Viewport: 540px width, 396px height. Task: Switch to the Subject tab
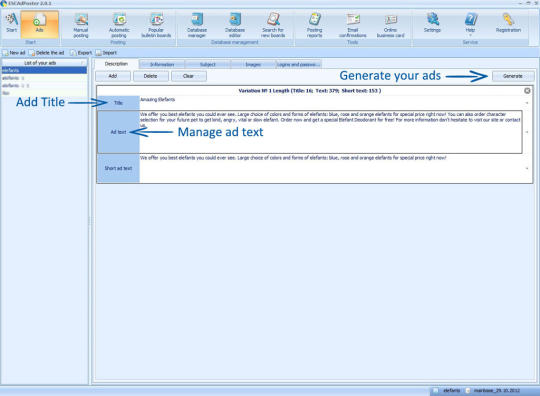pos(208,64)
